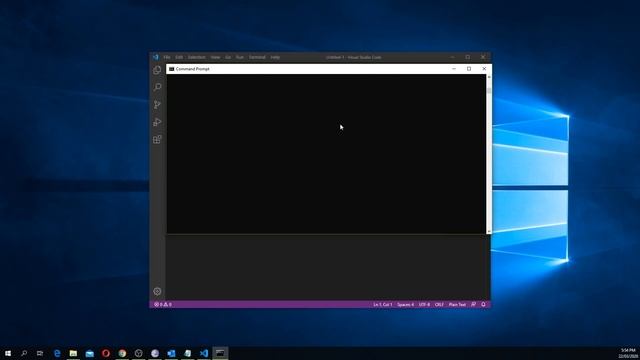640x360 pixels.
Task: Maximize the Command Prompt window
Action: [469, 69]
